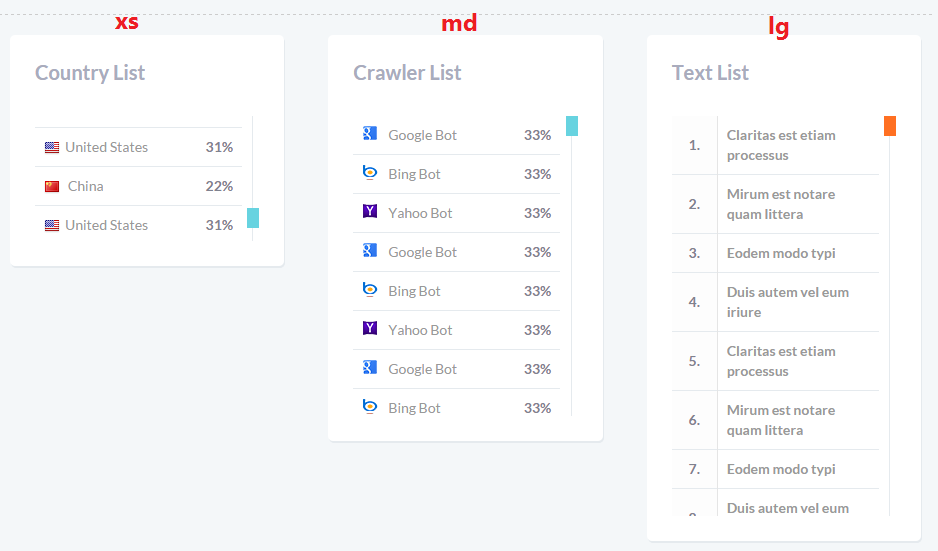Click the bottom Bing Bot icon
The image size is (938, 551).
coord(370,407)
